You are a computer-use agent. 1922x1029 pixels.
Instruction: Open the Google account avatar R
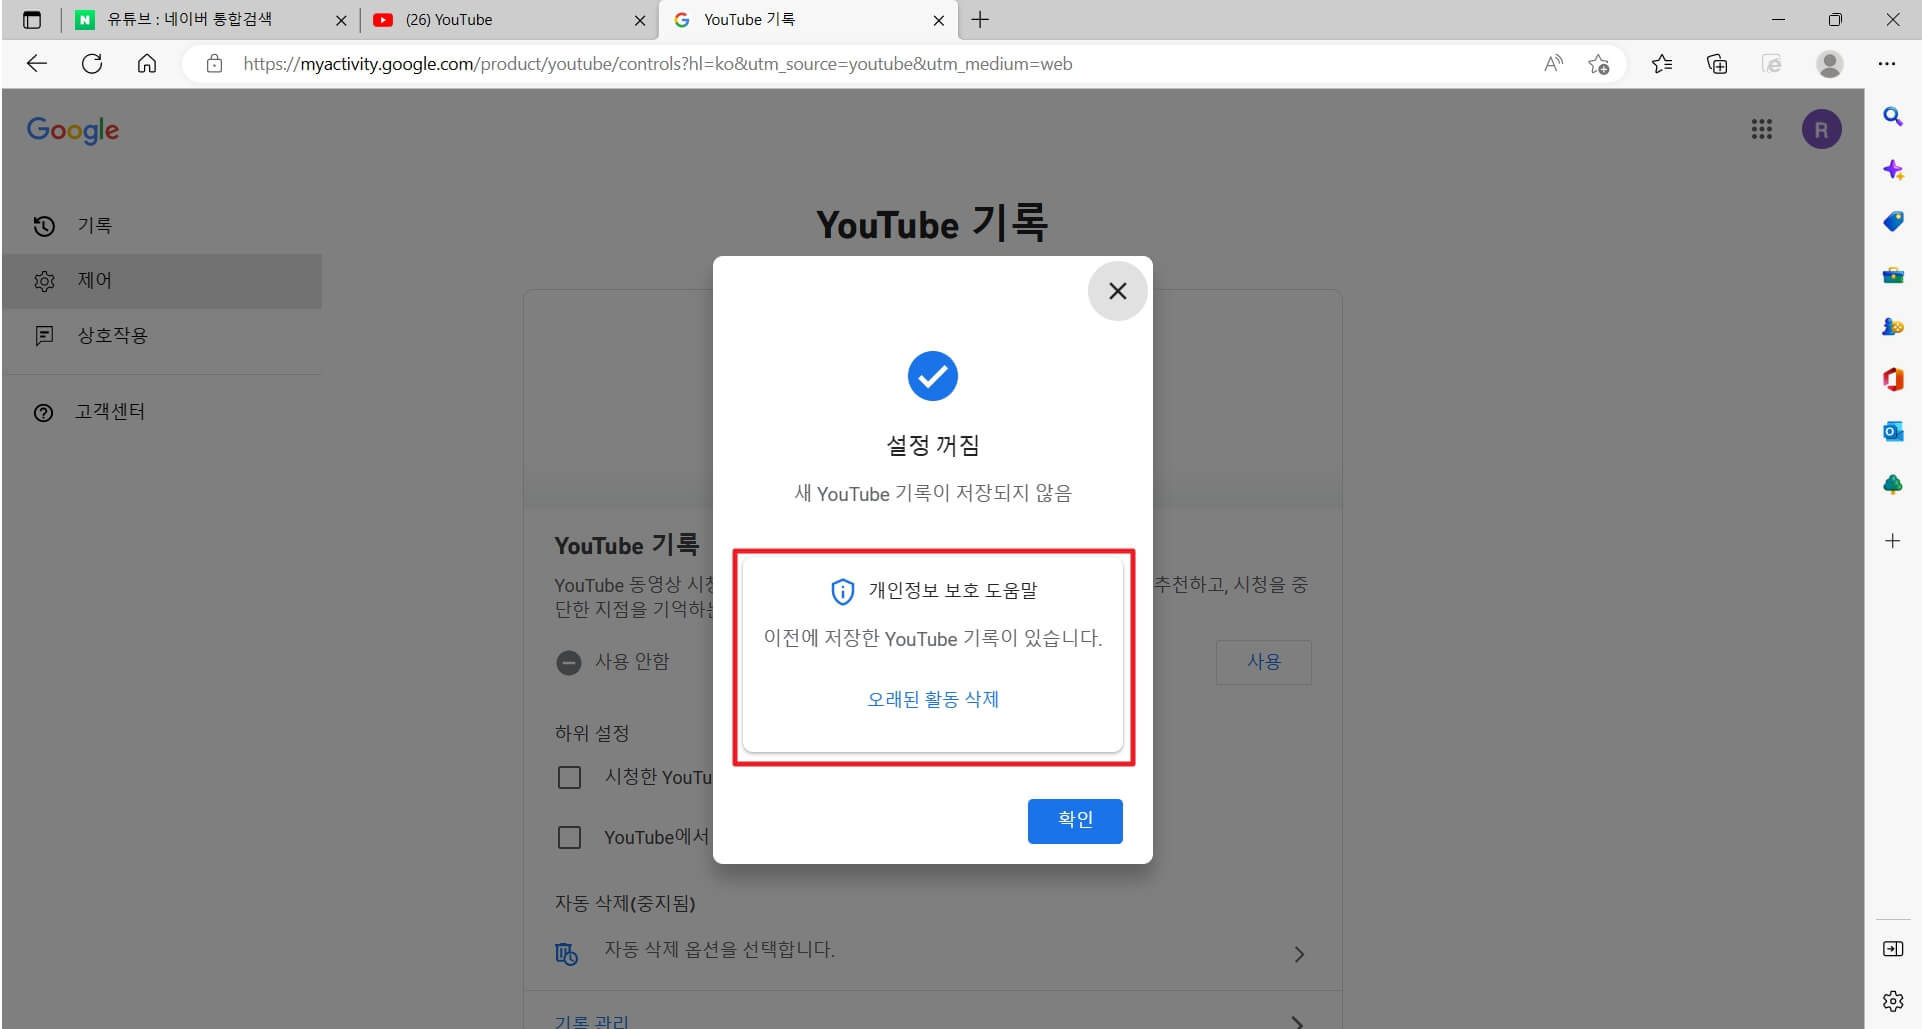click(1821, 129)
